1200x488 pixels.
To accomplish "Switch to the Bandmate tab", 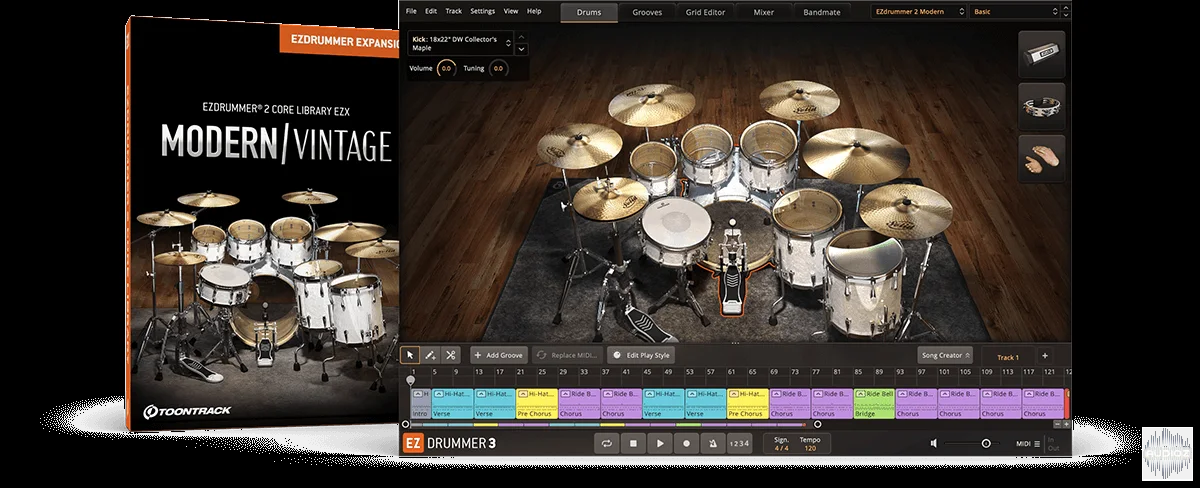I will tap(824, 12).
